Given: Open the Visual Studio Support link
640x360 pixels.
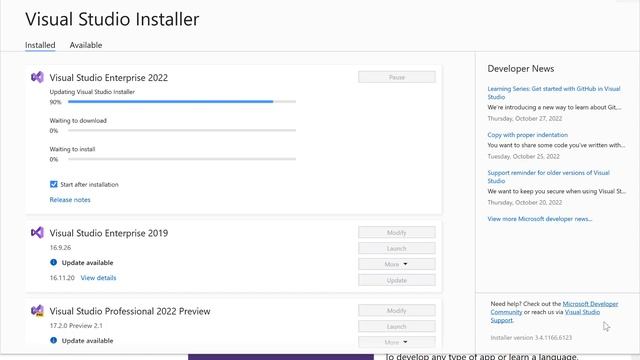Looking at the screenshot, I should [x=545, y=316].
